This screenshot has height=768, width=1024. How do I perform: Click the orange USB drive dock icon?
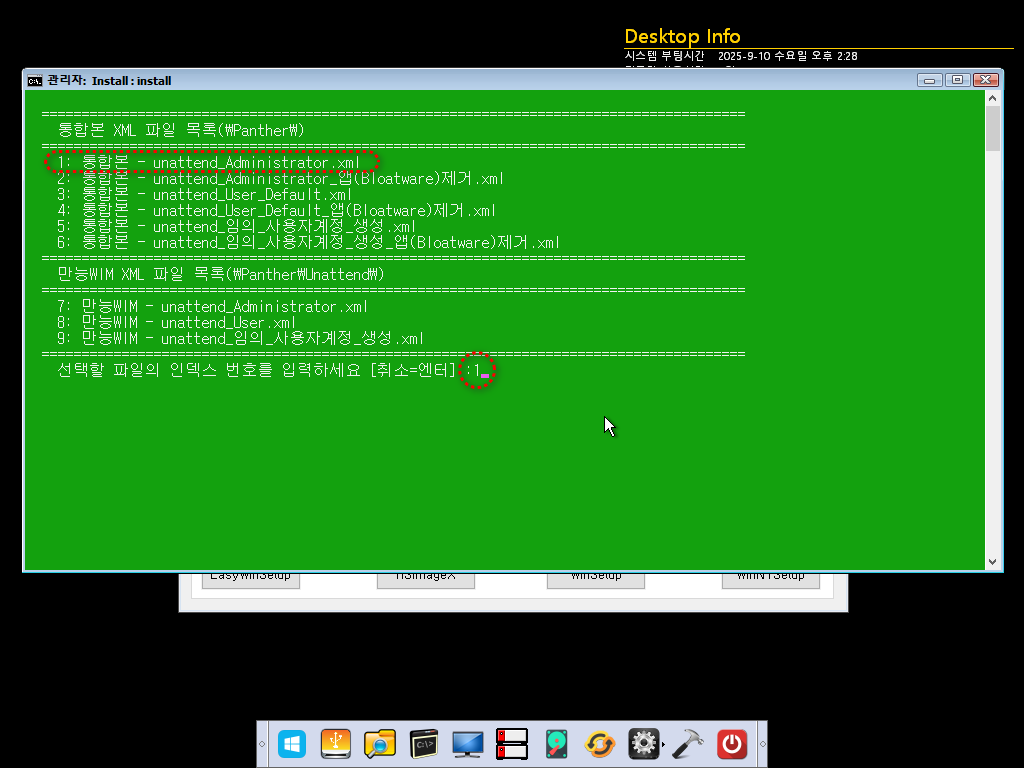(336, 744)
